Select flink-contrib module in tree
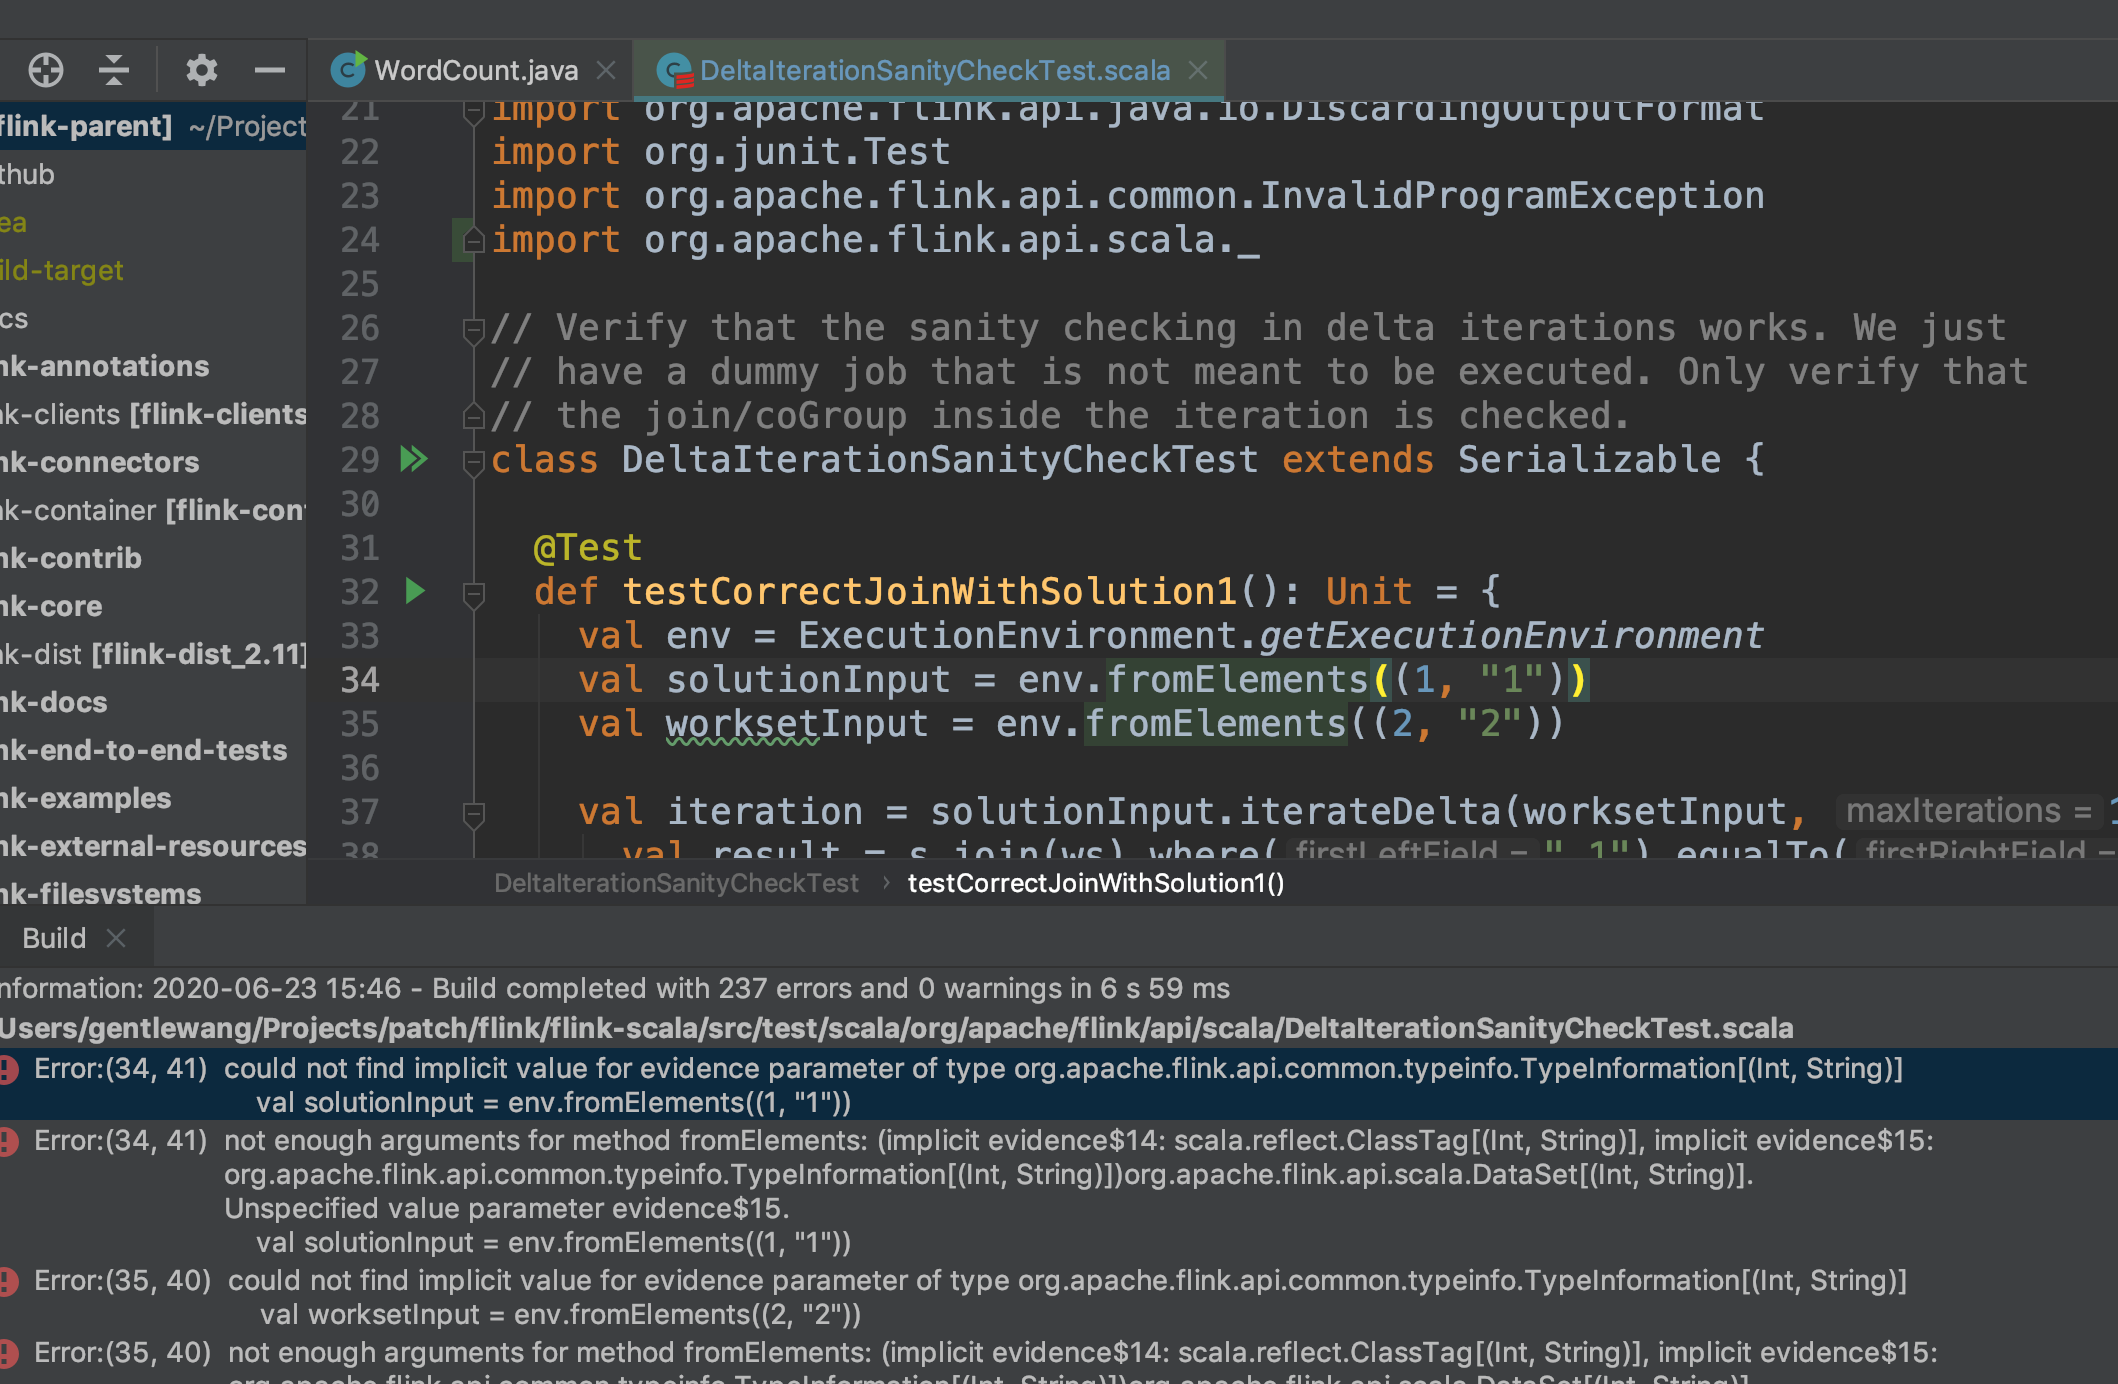 153,558
